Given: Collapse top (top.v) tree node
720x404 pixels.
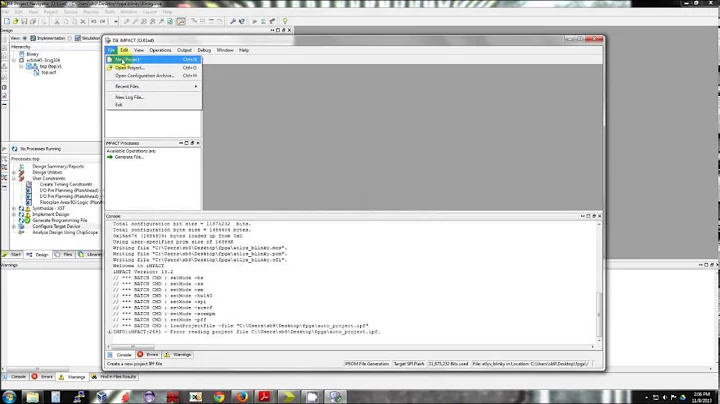Looking at the screenshot, I should (21, 66).
